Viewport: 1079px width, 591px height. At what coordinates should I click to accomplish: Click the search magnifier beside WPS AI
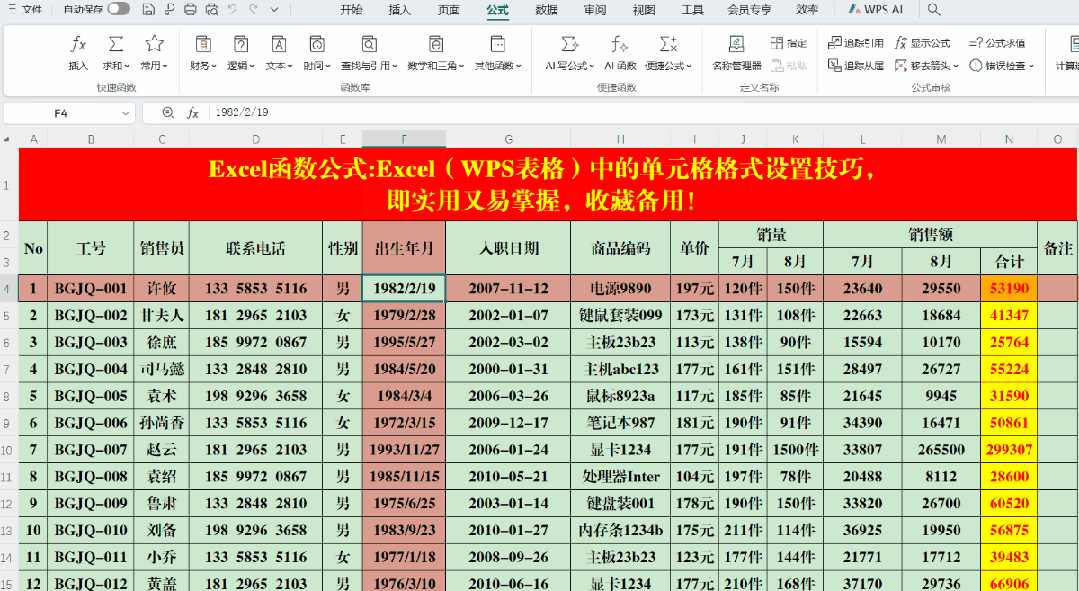tap(934, 10)
